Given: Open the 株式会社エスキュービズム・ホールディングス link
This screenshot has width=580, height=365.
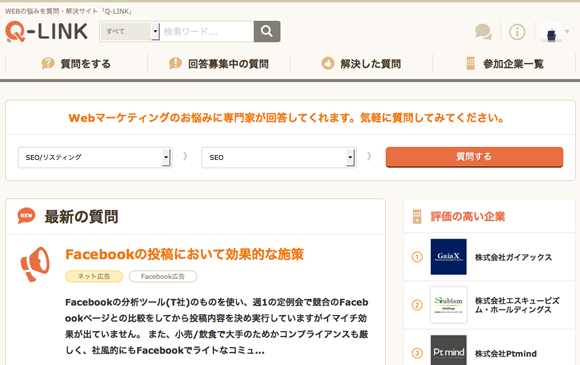Looking at the screenshot, I should (517, 305).
